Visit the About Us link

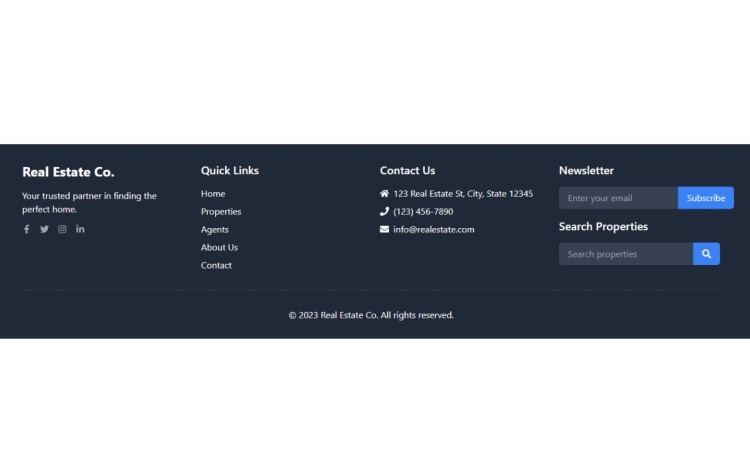tap(219, 247)
